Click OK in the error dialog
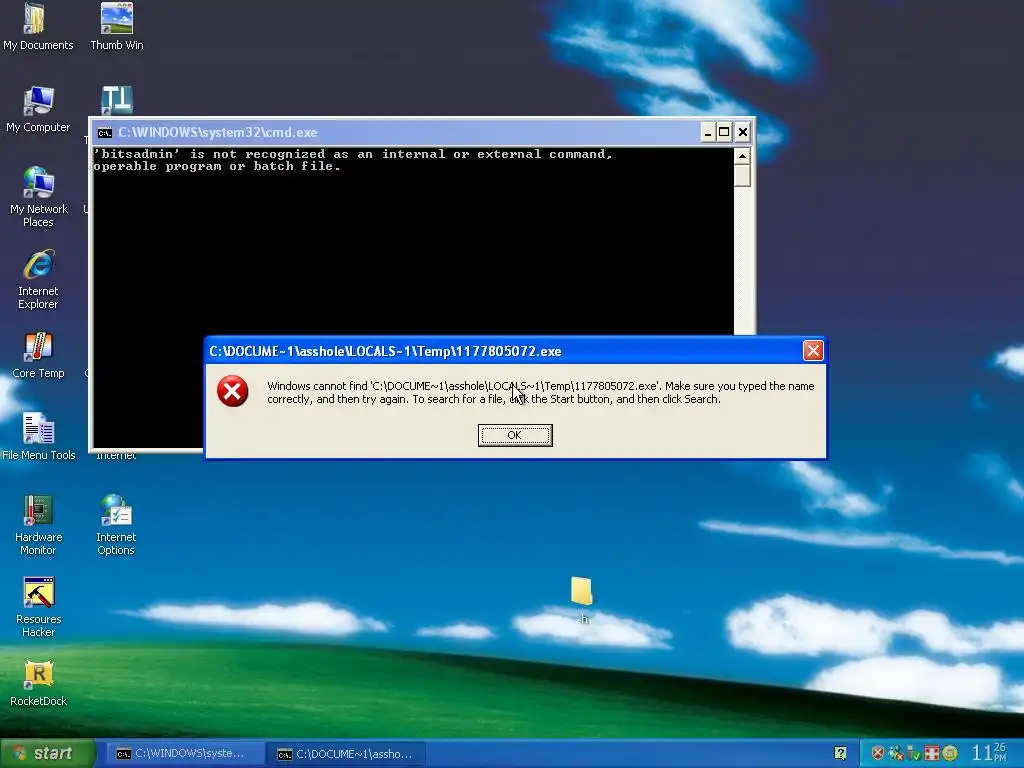This screenshot has height=768, width=1024. pyautogui.click(x=515, y=435)
